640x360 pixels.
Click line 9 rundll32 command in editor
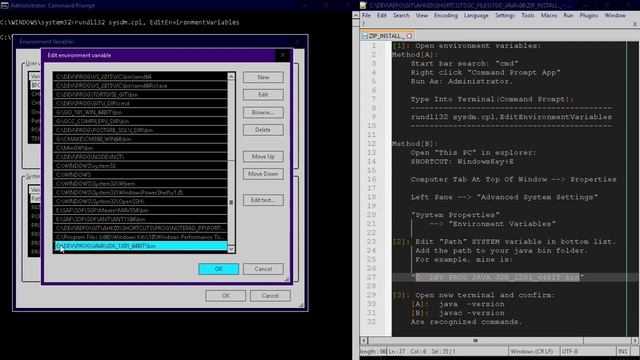[511, 117]
